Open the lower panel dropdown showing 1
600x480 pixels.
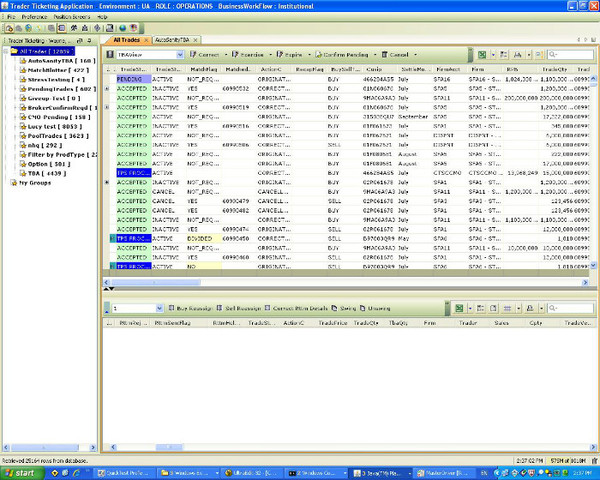[160, 308]
